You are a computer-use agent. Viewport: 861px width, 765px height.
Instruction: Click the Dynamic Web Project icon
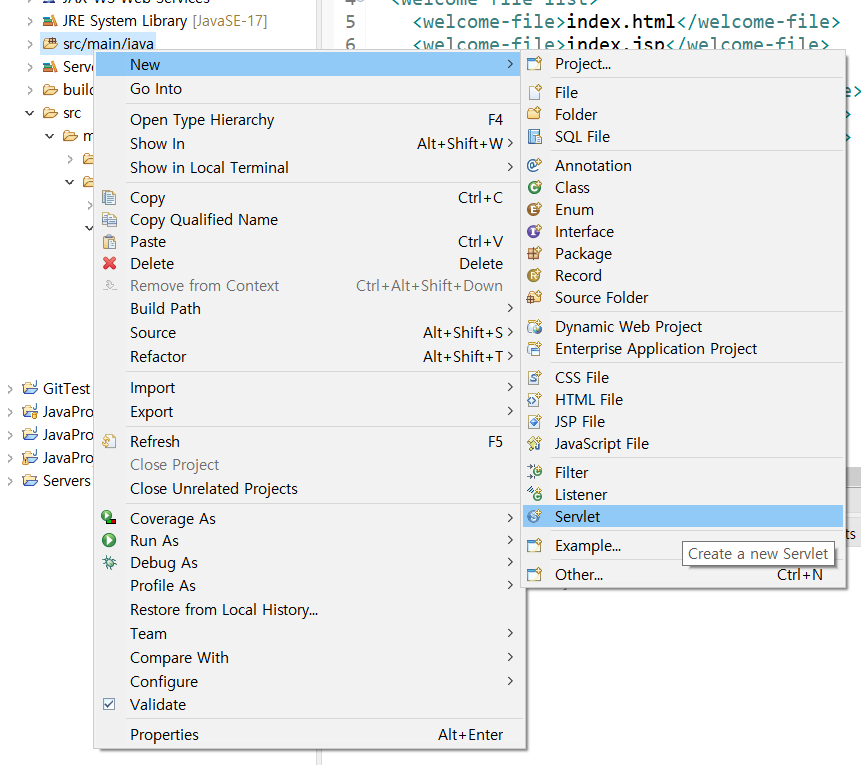(x=535, y=326)
